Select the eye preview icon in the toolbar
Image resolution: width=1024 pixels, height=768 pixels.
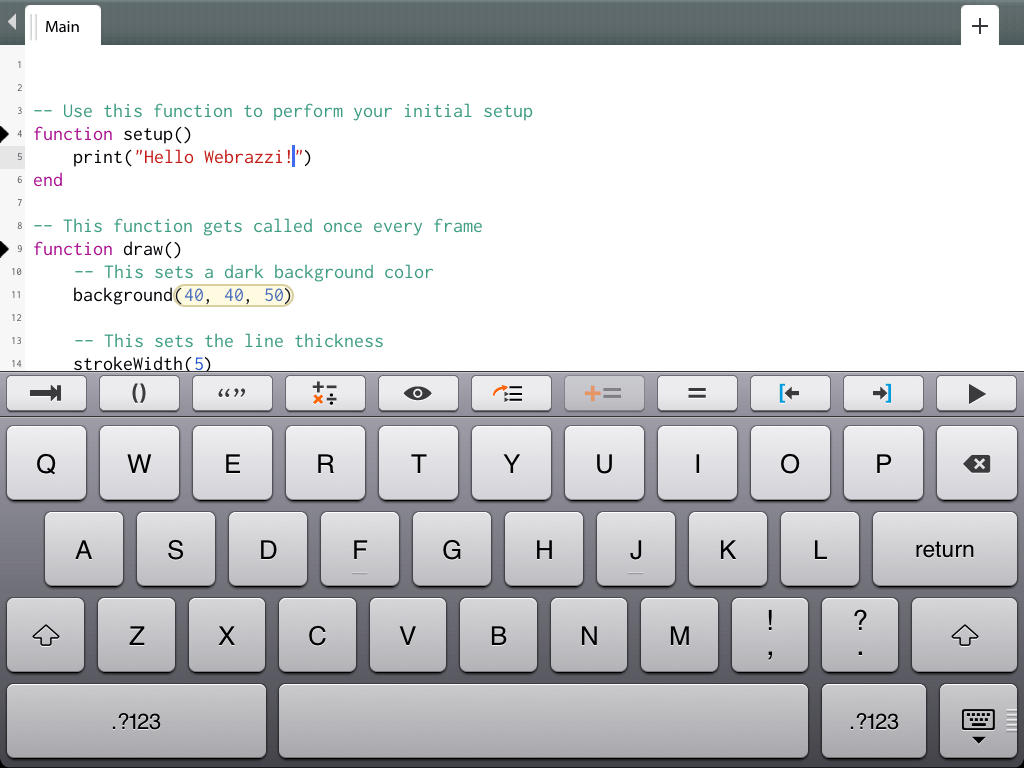tap(418, 393)
